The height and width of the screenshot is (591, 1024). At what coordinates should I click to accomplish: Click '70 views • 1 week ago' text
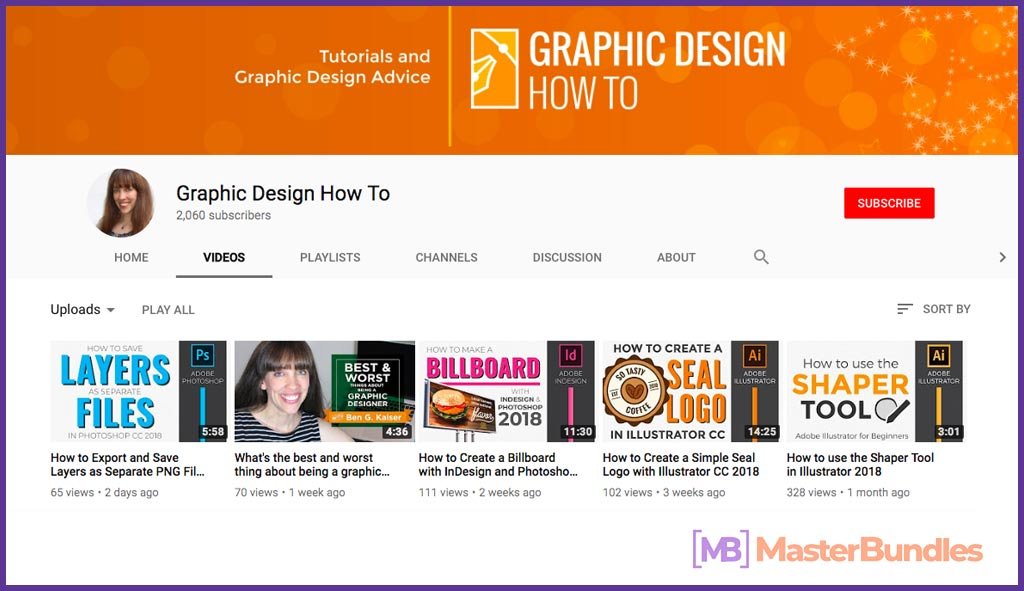tap(290, 492)
